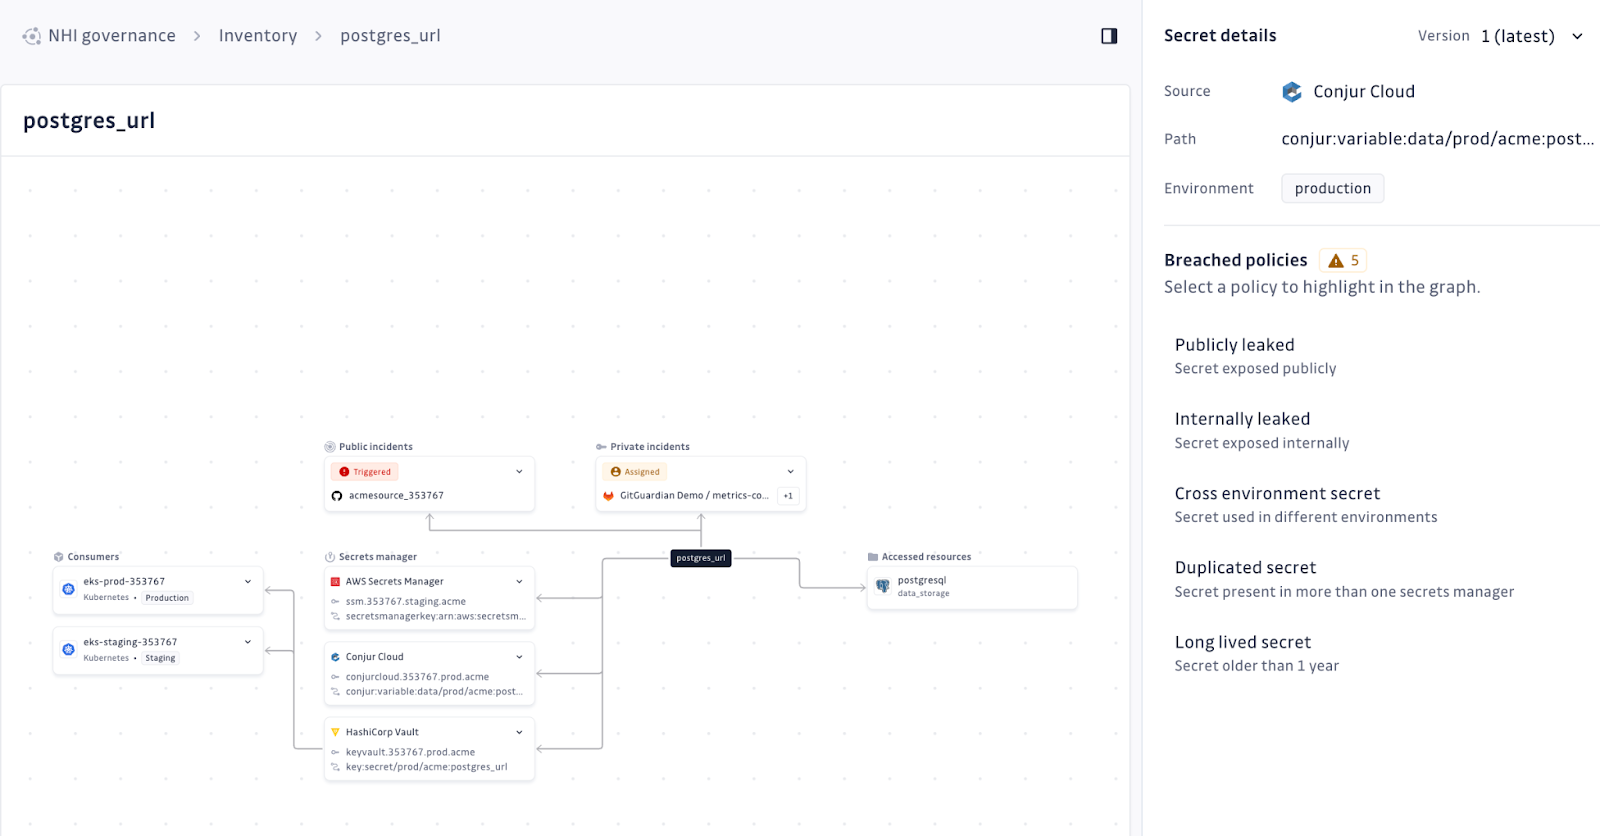
Task: Expand the Private incidents card chevron
Action: pos(790,472)
